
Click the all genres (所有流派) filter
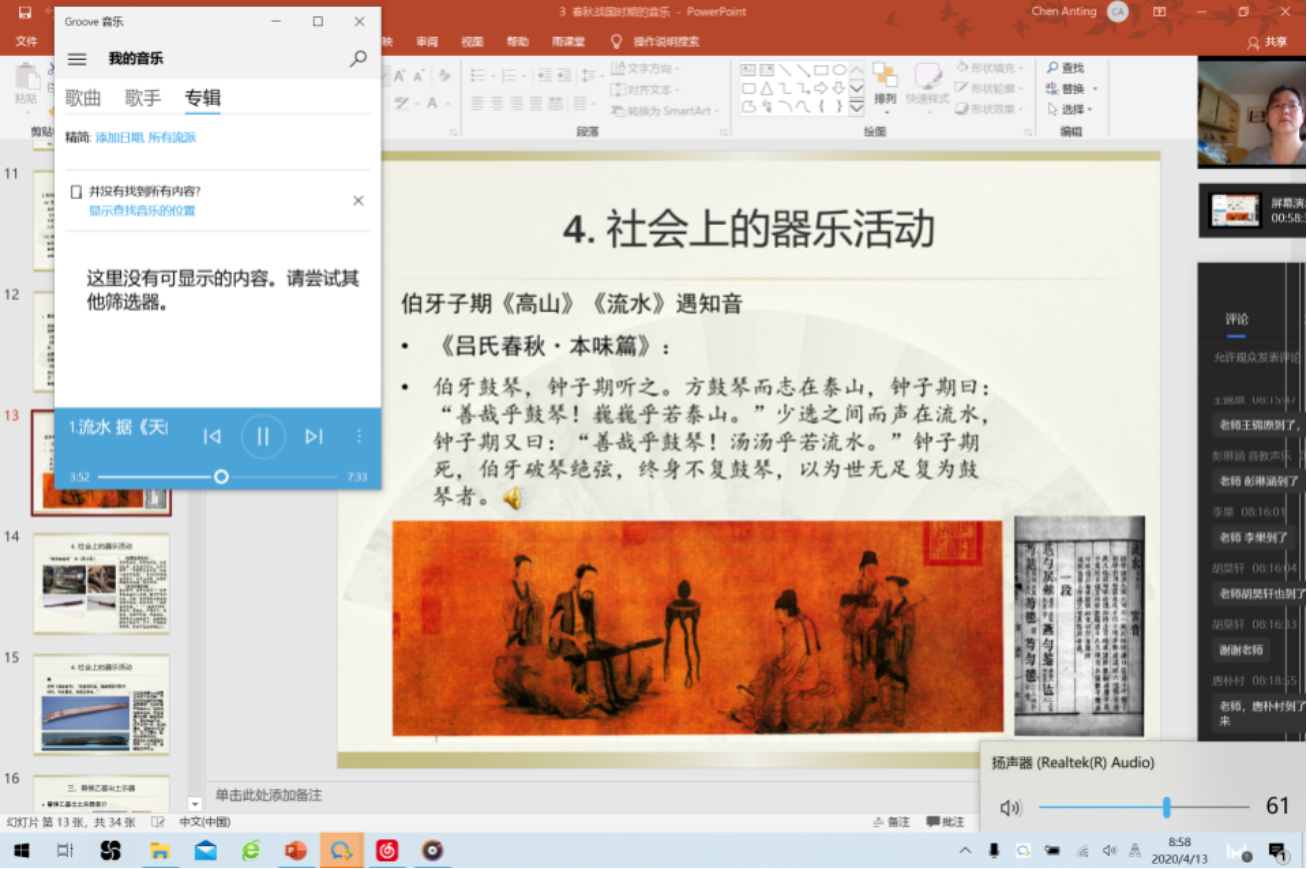(x=172, y=137)
